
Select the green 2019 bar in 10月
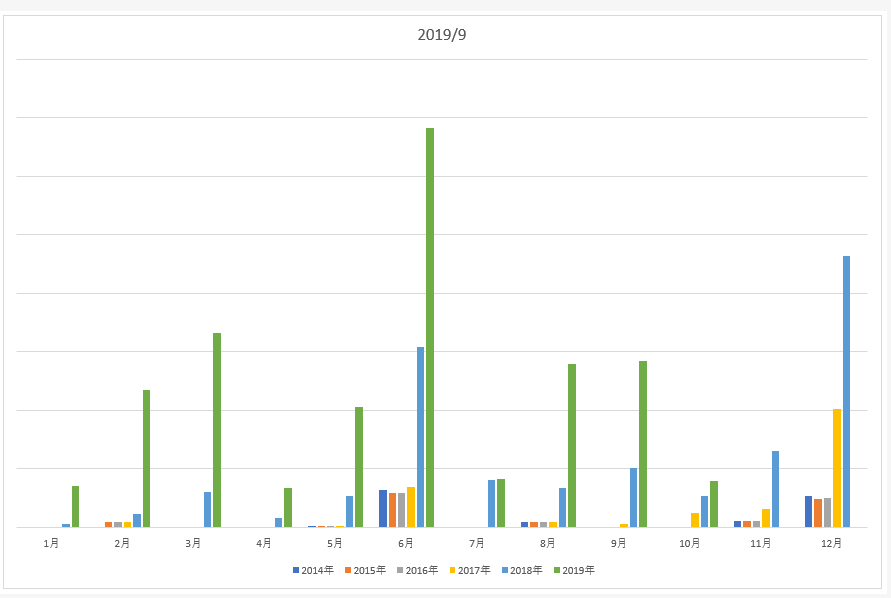pos(714,504)
